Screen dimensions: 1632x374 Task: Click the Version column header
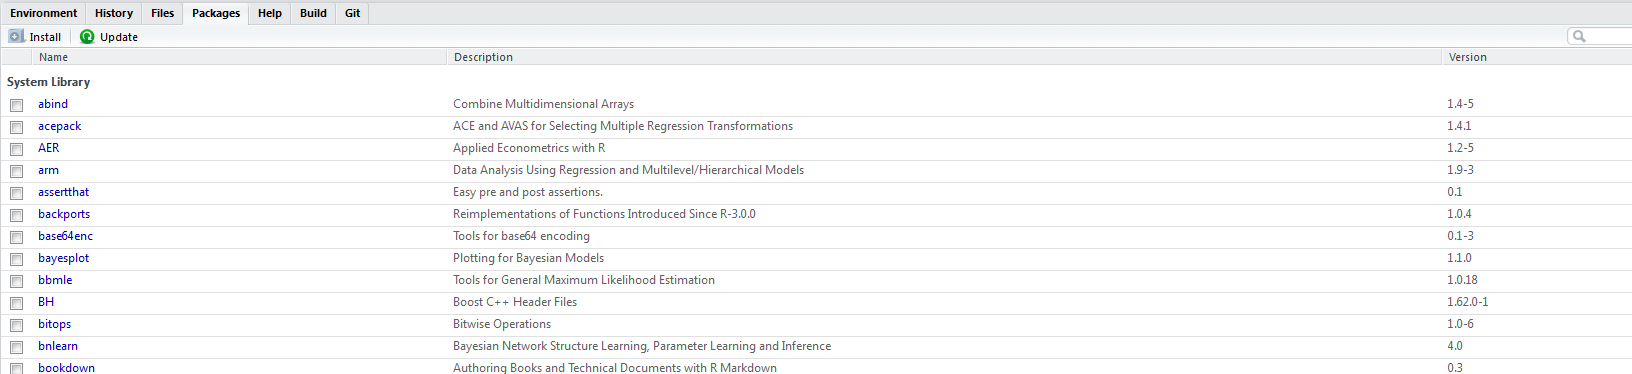(1468, 57)
